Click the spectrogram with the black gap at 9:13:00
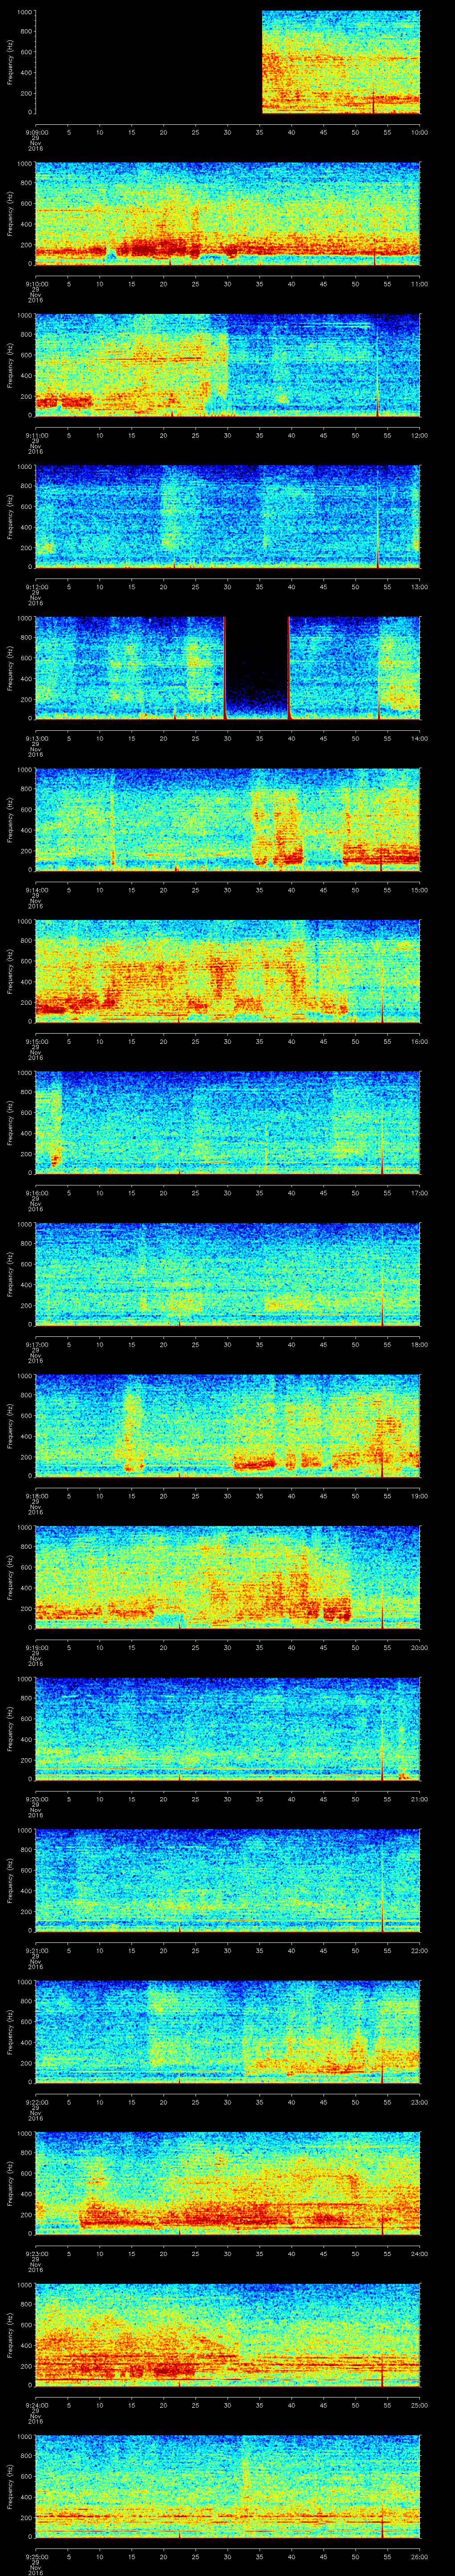Viewport: 455px width, 2576px height. click(227, 668)
